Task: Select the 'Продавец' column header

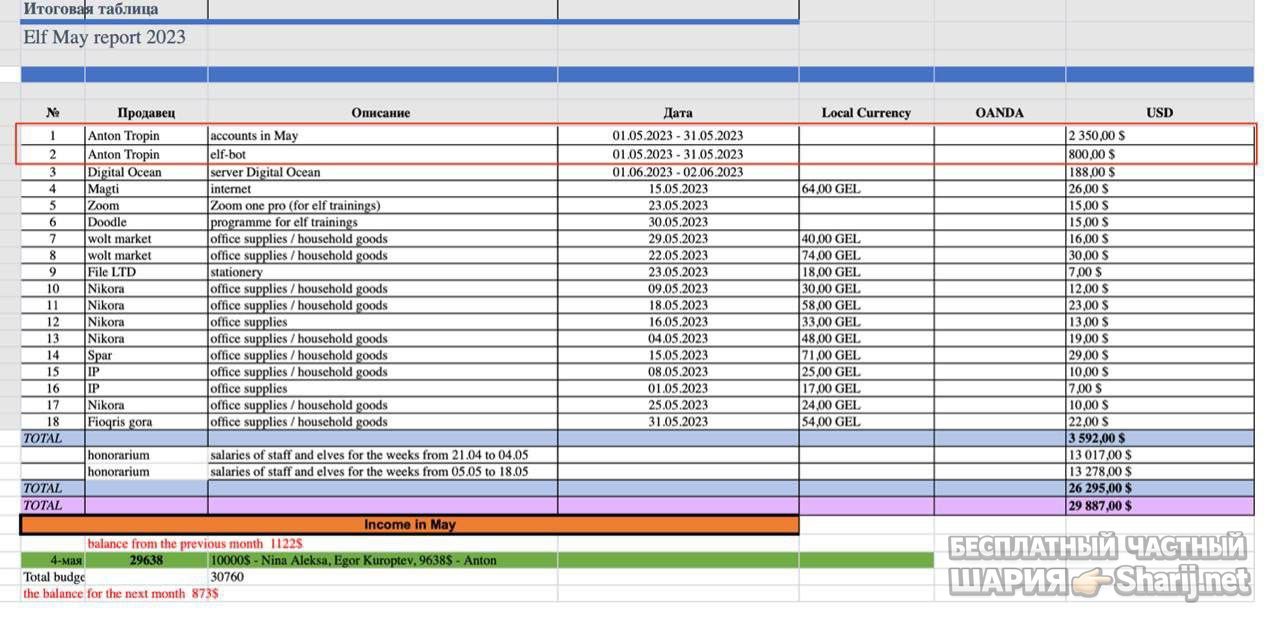Action: (146, 112)
